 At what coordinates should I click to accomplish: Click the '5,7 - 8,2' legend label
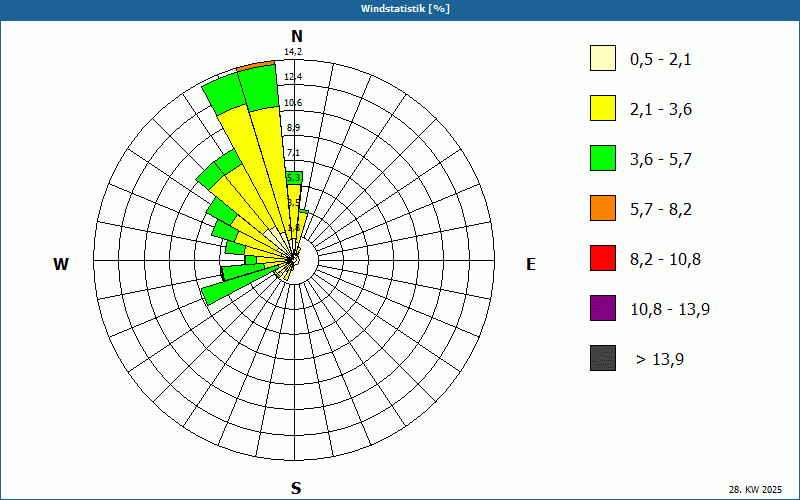pyautogui.click(x=661, y=210)
